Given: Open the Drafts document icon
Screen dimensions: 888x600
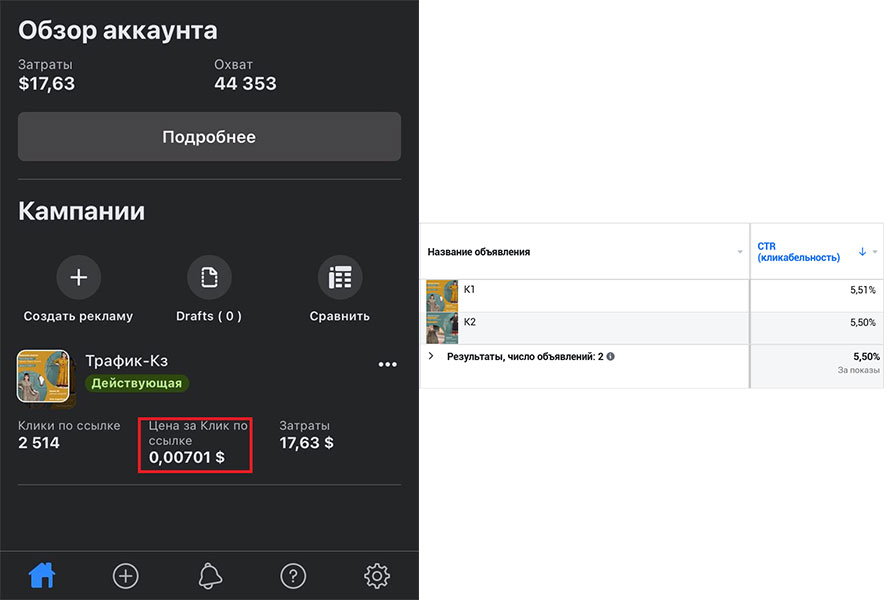Looking at the screenshot, I should [x=209, y=277].
